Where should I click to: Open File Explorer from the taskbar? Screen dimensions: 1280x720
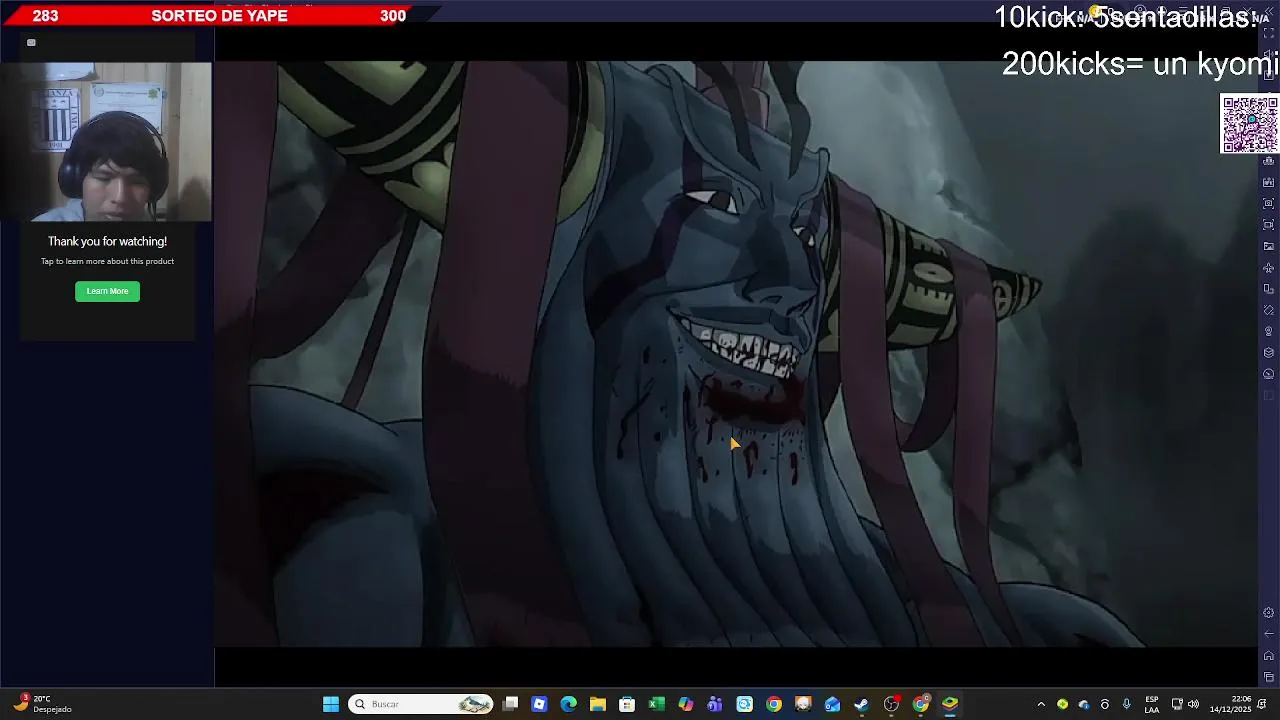pyautogui.click(x=598, y=704)
